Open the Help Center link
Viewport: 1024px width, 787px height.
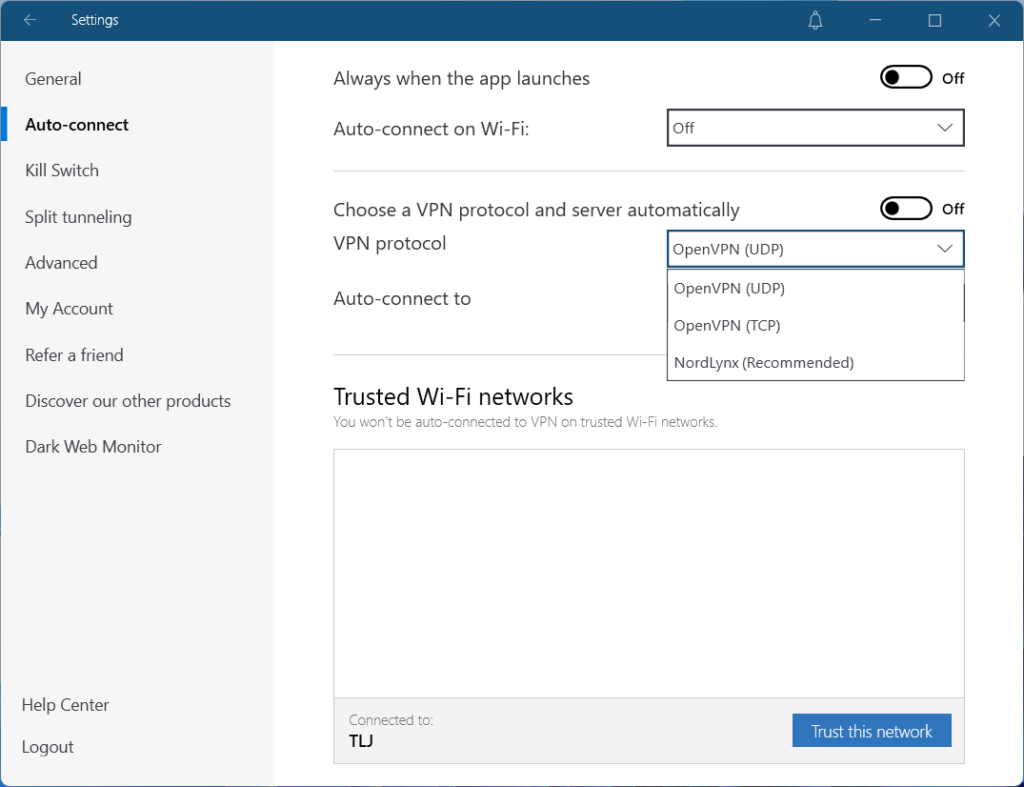coord(65,705)
